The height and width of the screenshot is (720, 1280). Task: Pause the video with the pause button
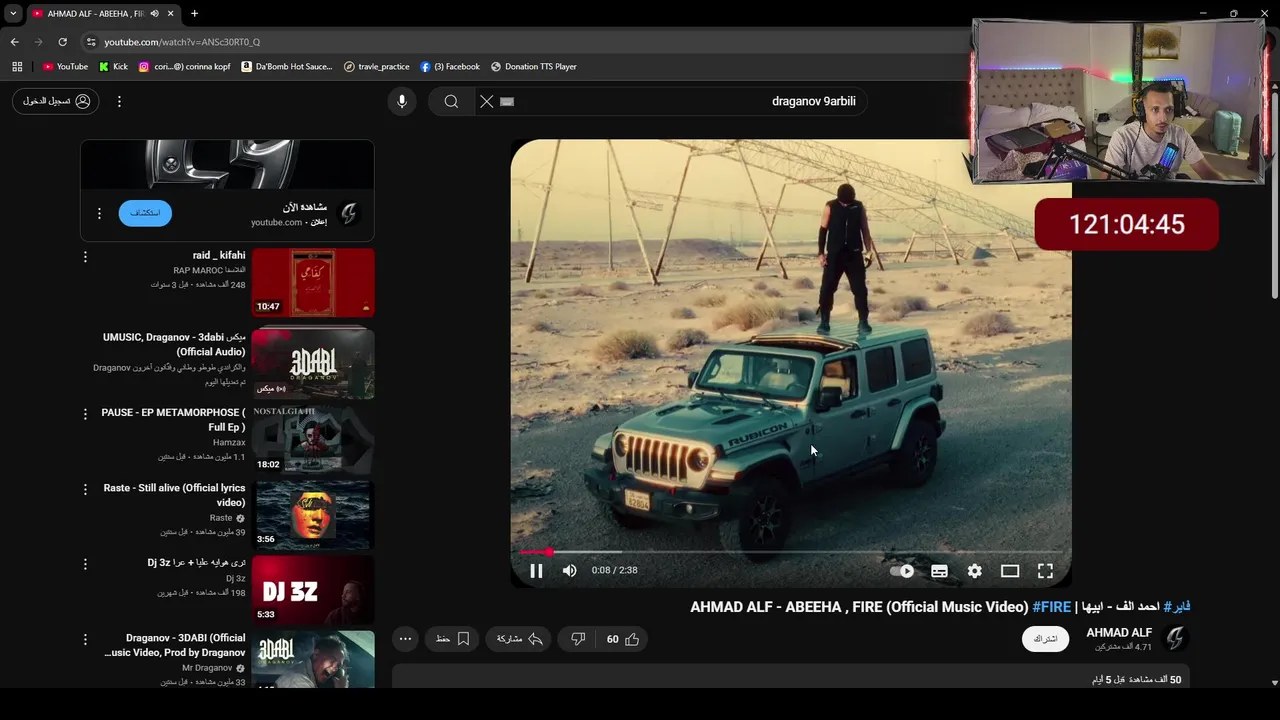pyautogui.click(x=536, y=571)
